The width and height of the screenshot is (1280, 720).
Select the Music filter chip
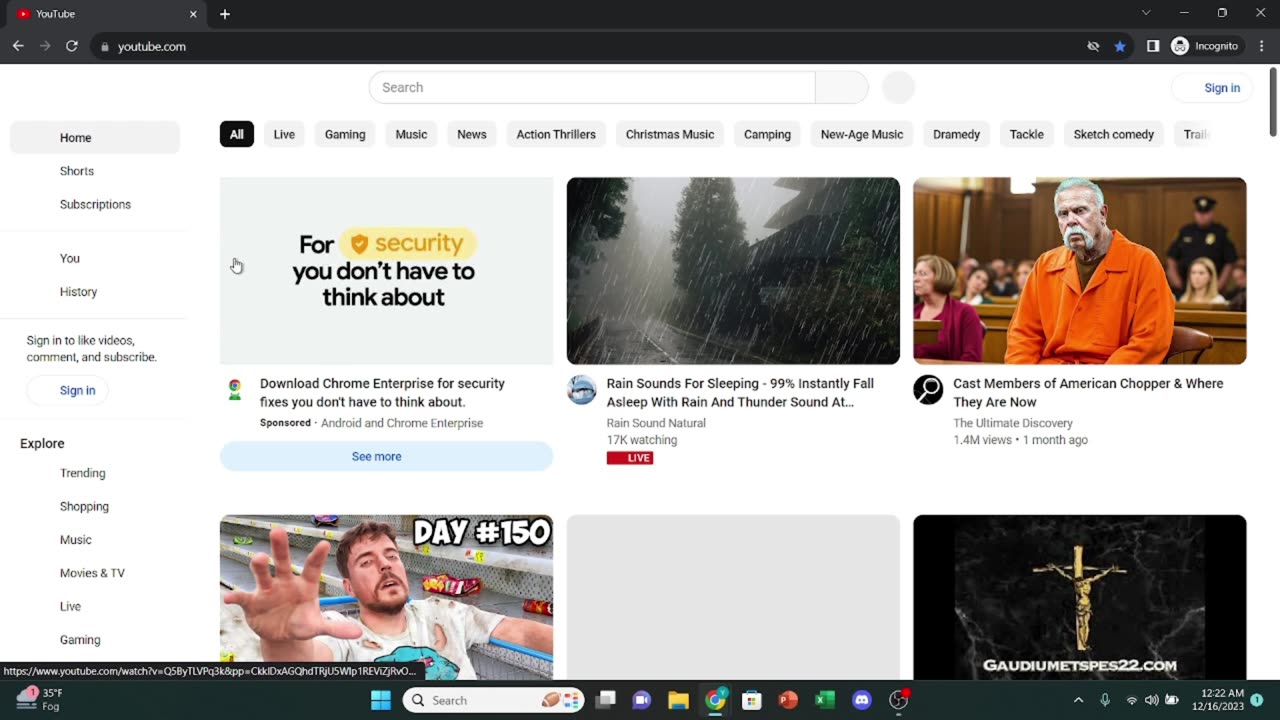[411, 134]
